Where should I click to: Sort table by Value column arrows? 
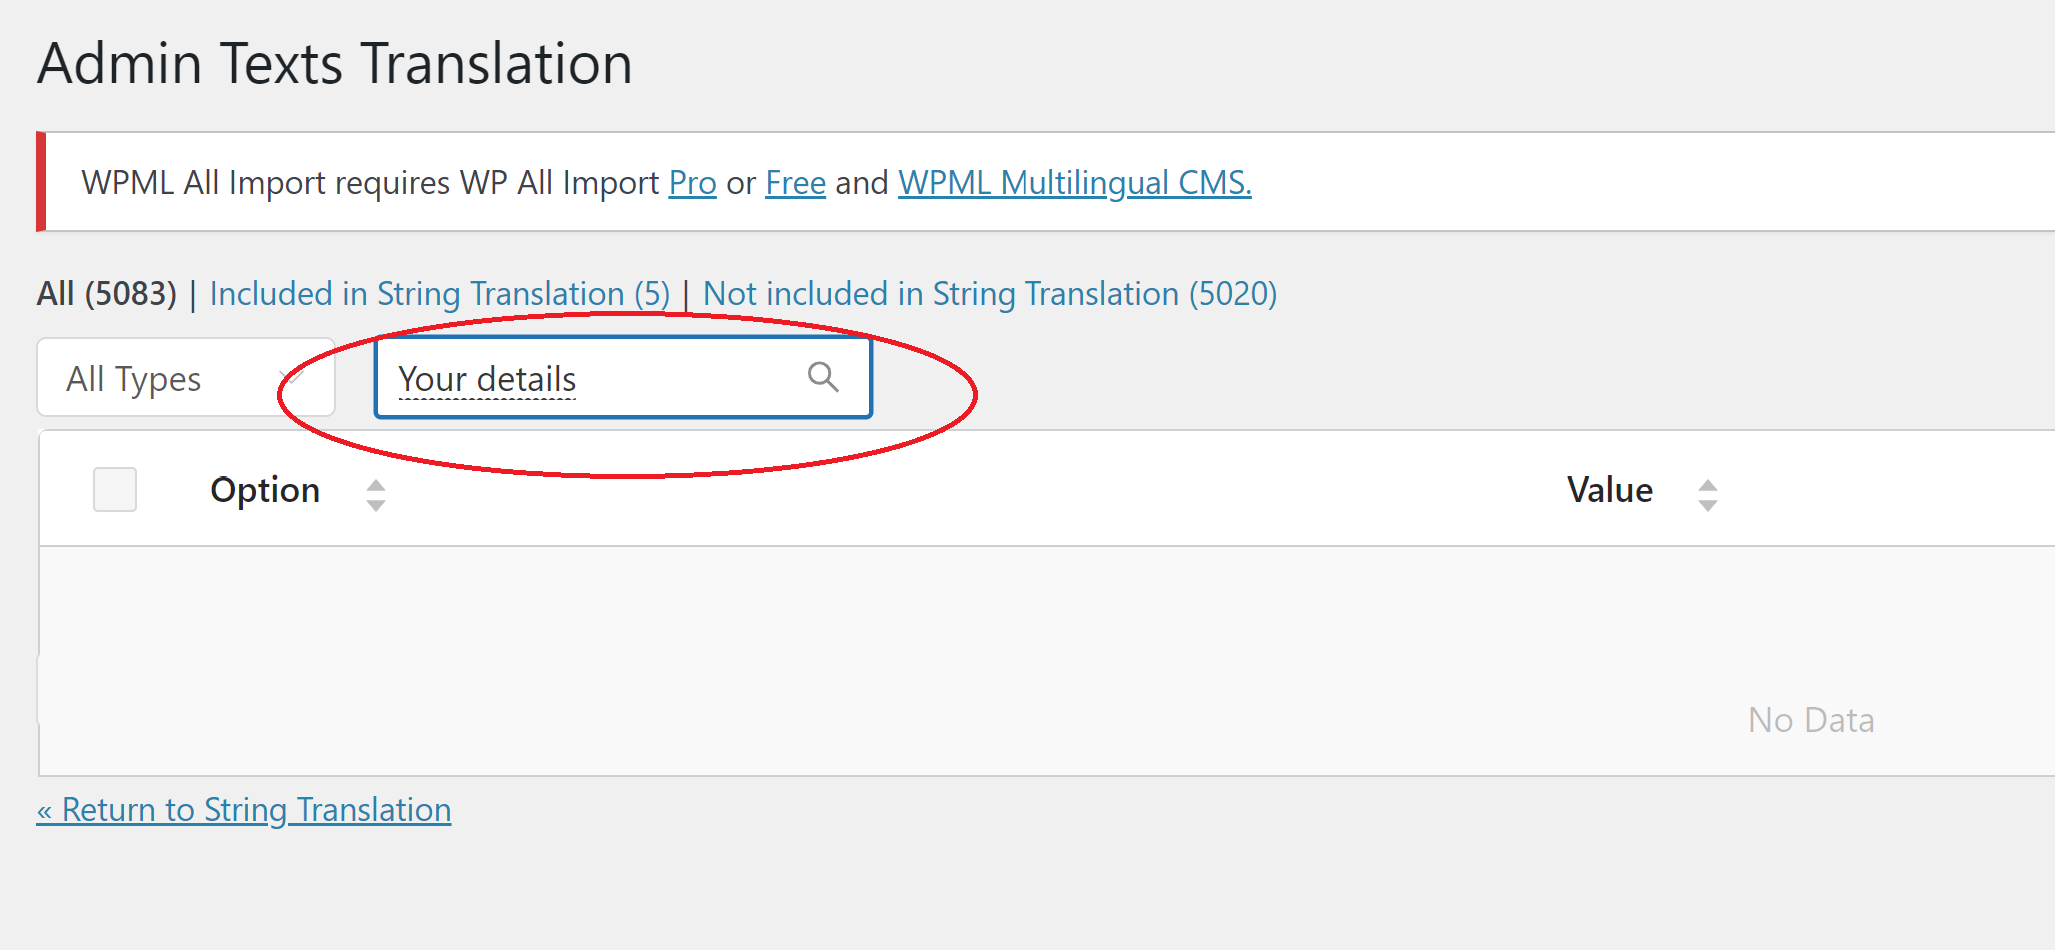1708,495
